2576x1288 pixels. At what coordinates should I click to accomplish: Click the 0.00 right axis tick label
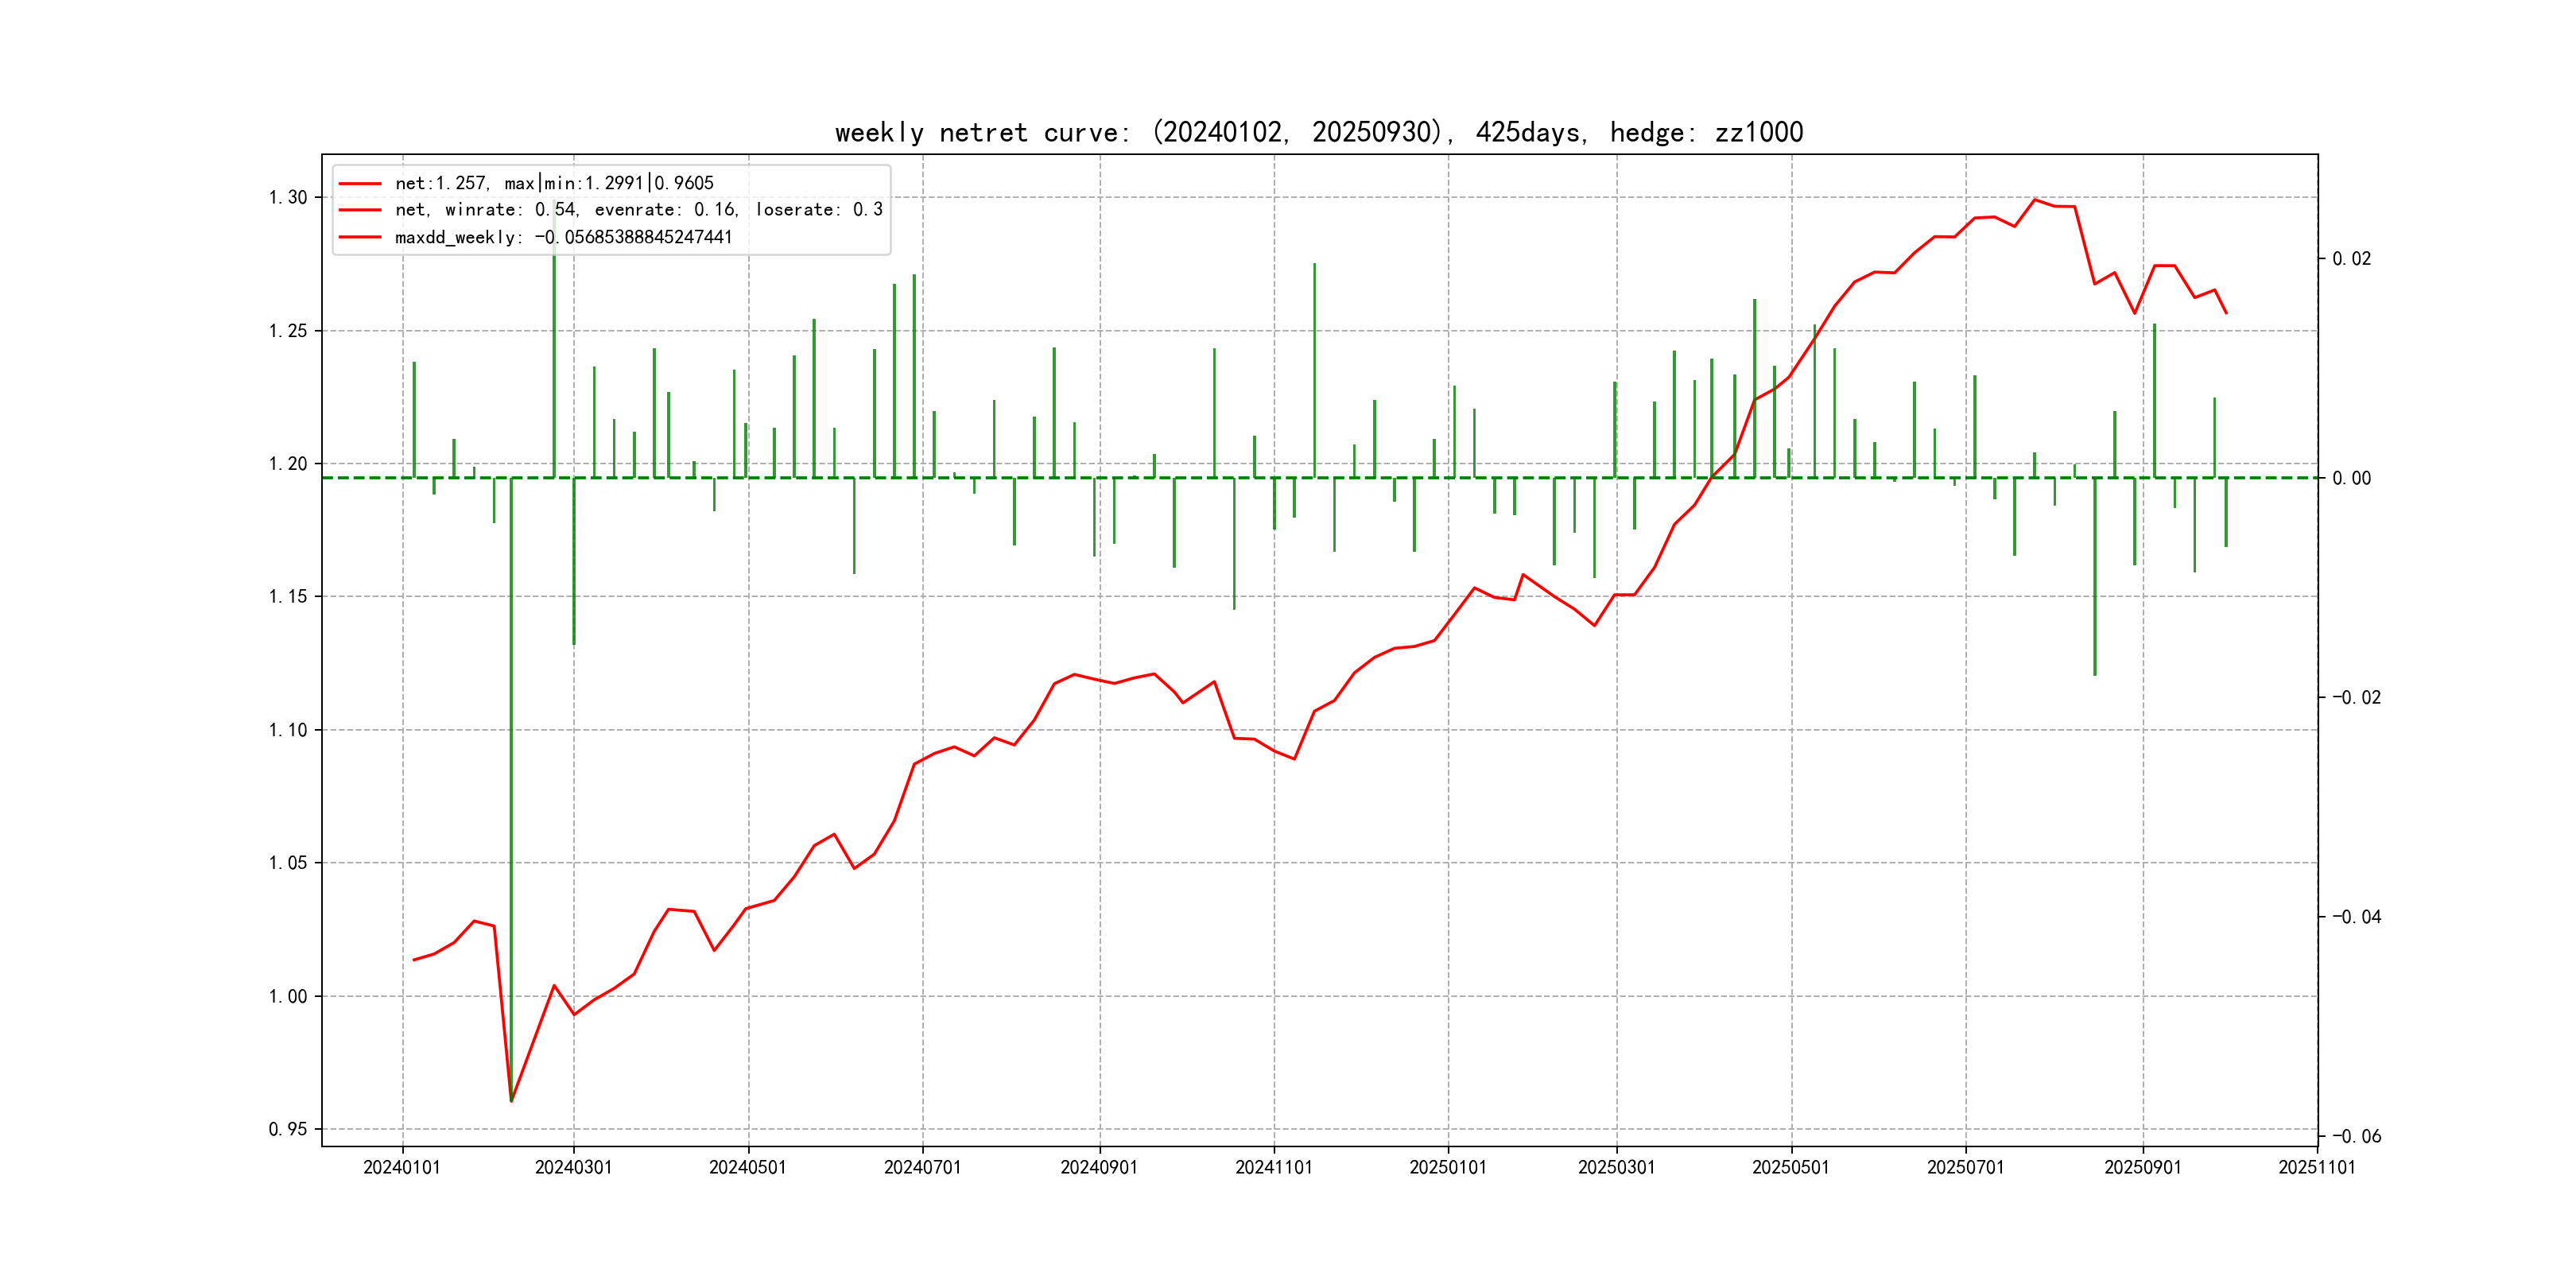pyautogui.click(x=2351, y=479)
